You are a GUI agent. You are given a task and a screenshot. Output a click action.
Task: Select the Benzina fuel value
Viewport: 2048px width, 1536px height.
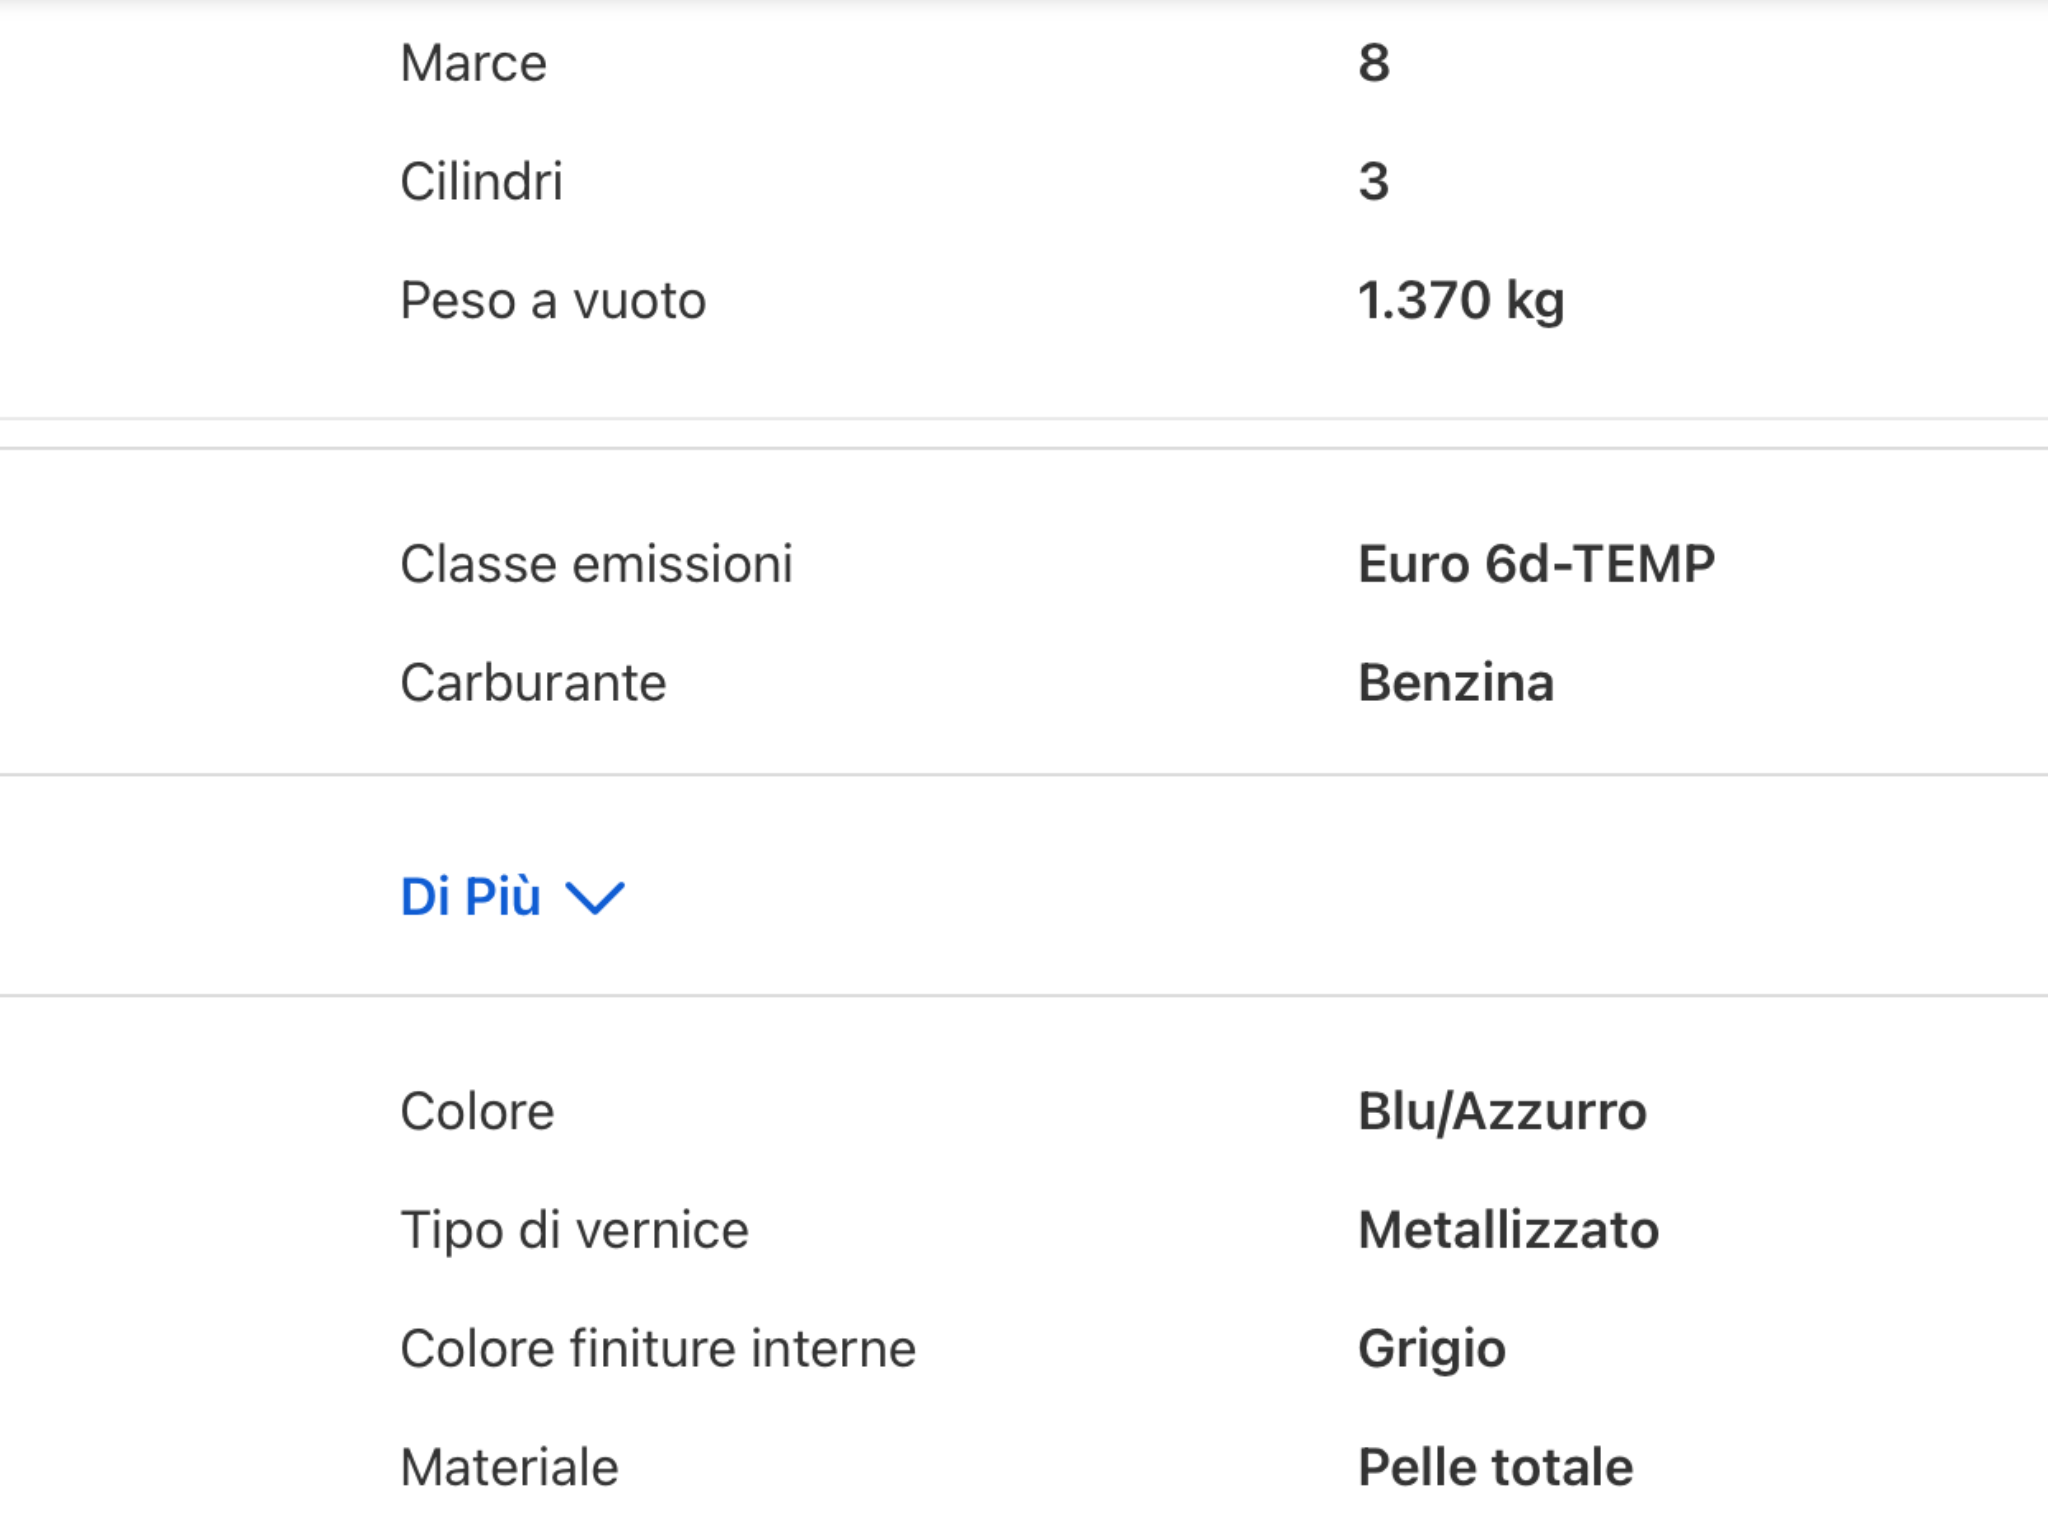[1455, 682]
